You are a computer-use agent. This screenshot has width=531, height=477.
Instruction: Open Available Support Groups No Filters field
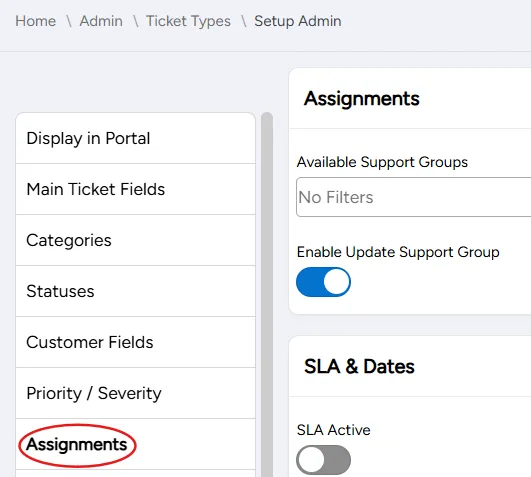pyautogui.click(x=413, y=197)
